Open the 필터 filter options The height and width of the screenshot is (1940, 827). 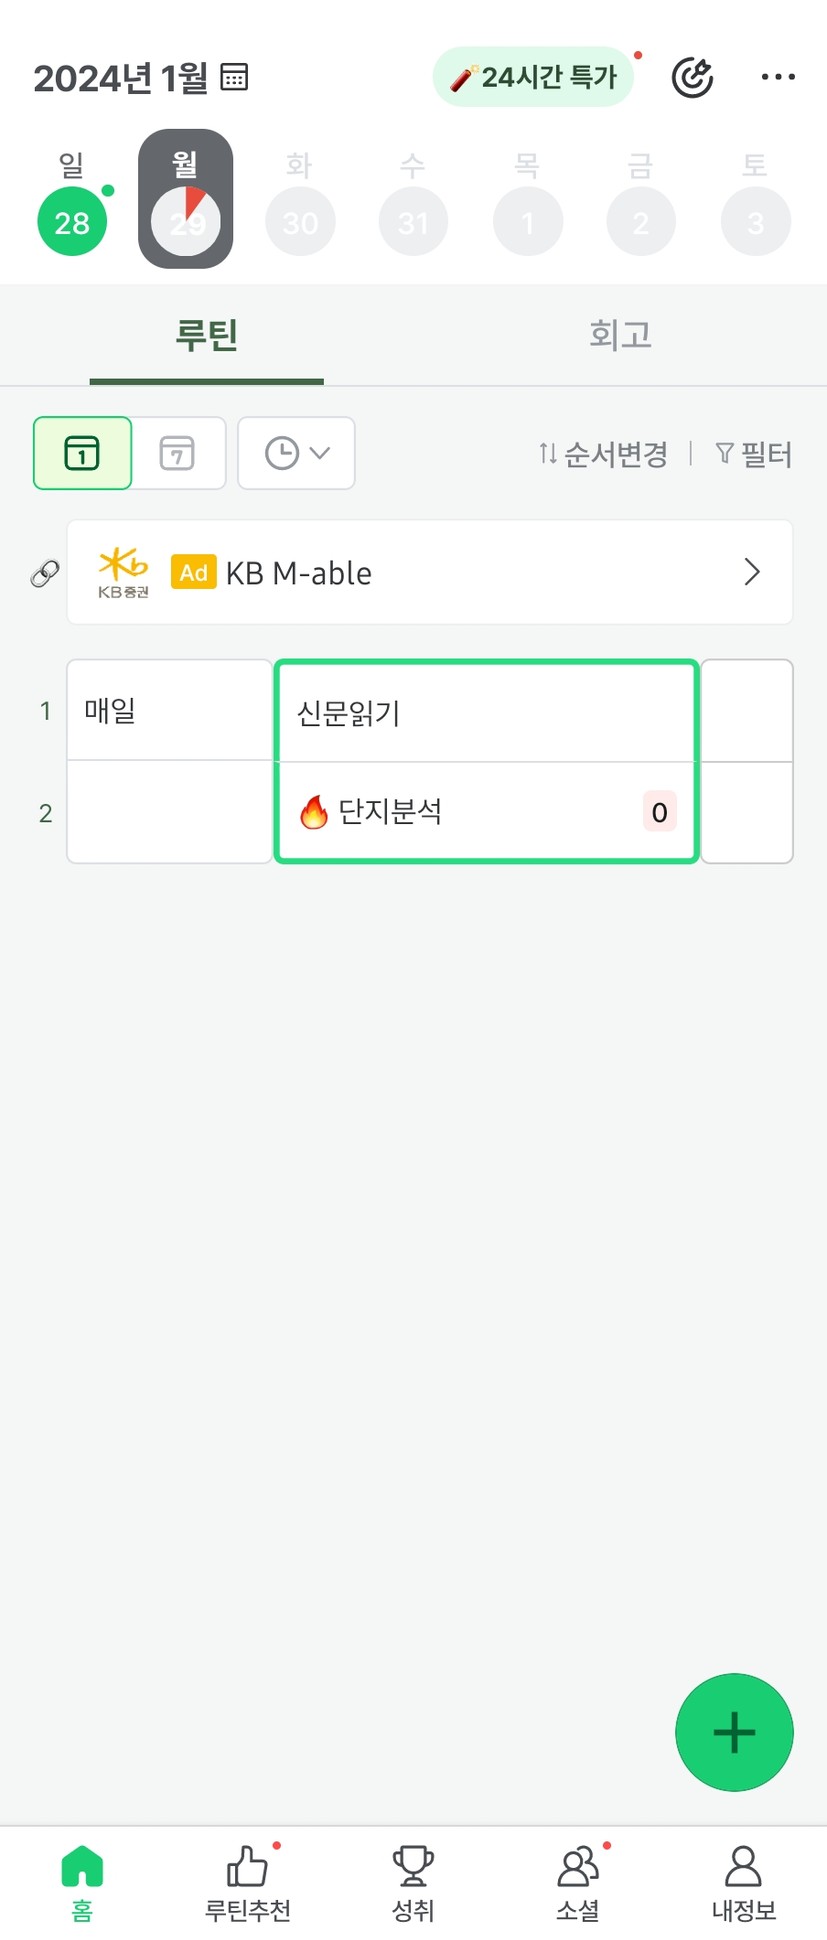(x=754, y=455)
